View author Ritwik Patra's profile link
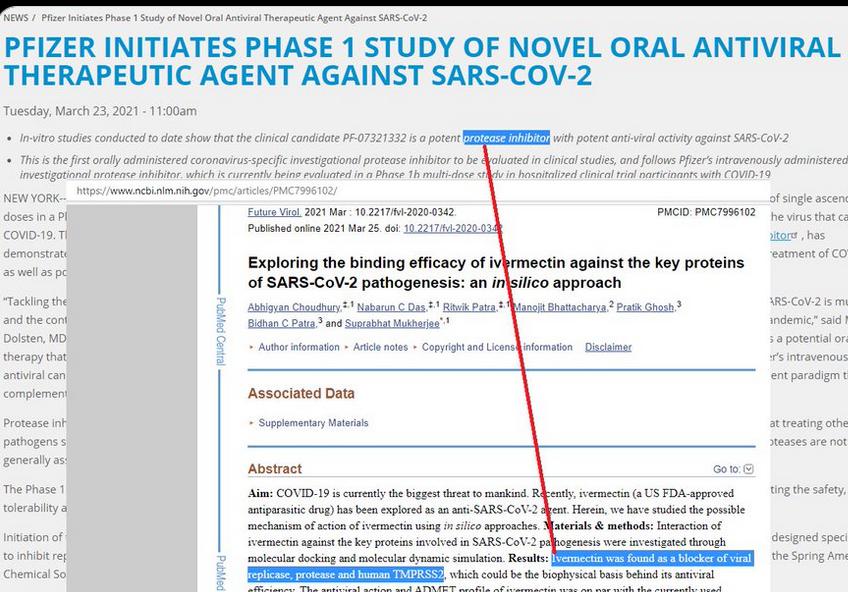848x592 pixels. click(469, 307)
